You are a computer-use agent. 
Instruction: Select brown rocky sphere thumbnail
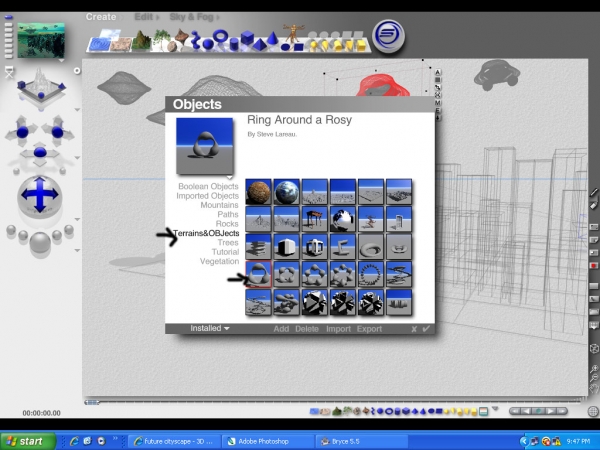pos(258,192)
